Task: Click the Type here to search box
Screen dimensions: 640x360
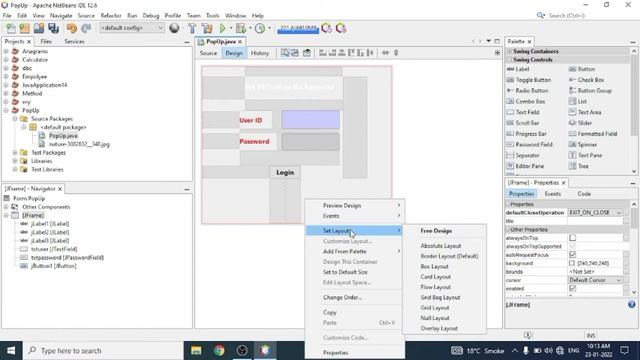Action: pyautogui.click(x=103, y=351)
